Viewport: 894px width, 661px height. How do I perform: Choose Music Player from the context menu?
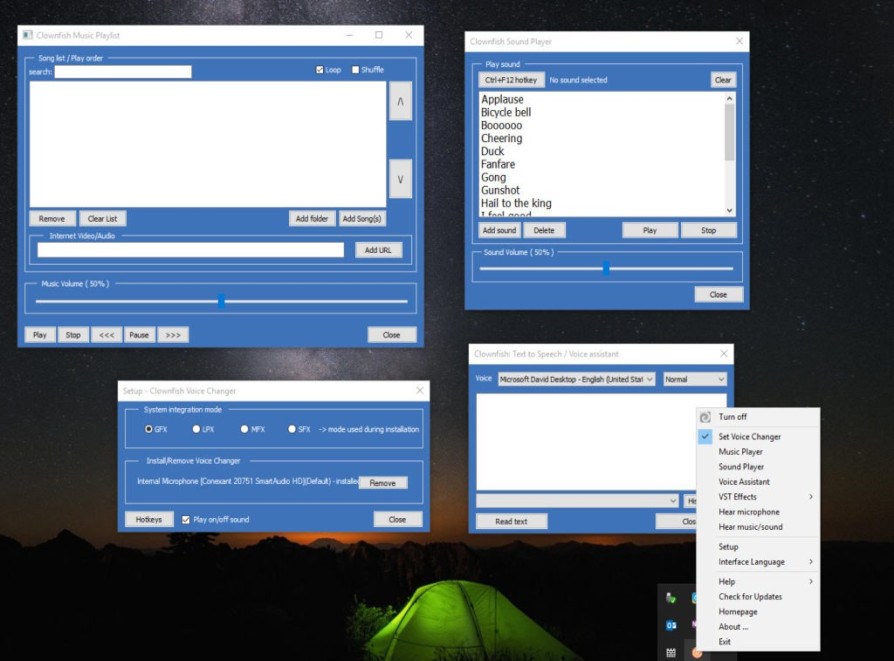click(740, 452)
